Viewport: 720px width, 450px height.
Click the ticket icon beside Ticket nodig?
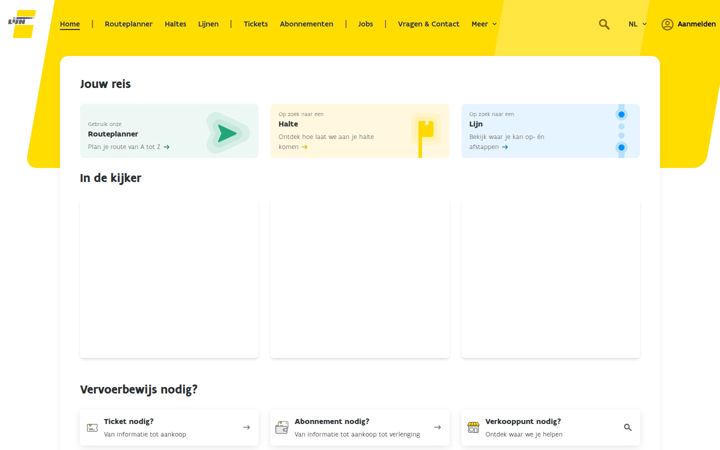click(x=92, y=428)
